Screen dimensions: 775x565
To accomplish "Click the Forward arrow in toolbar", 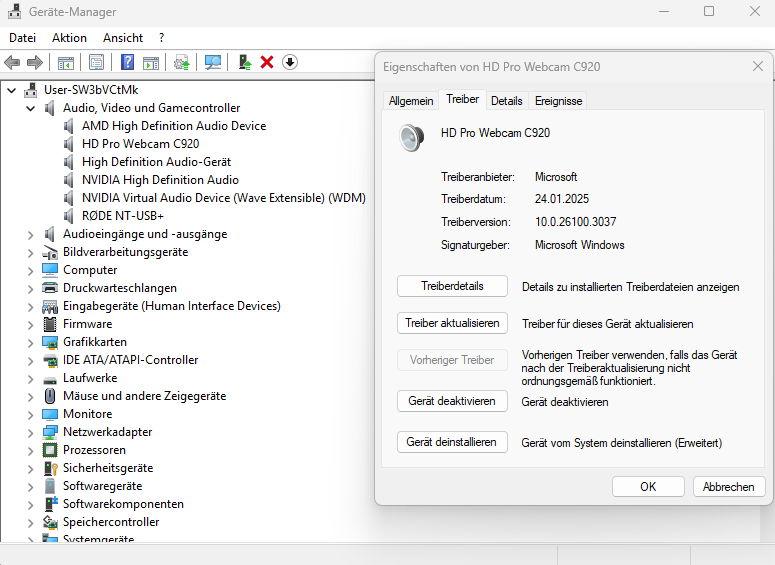I will [35, 63].
